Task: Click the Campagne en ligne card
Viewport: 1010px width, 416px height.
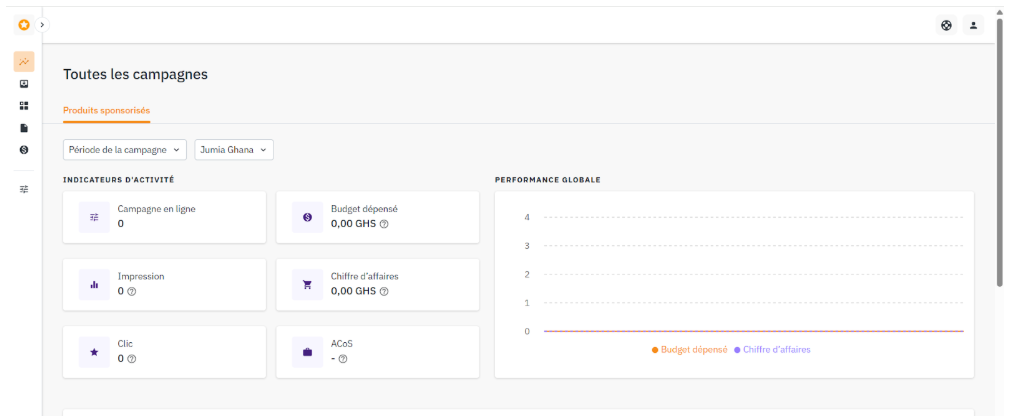Action: click(x=164, y=217)
